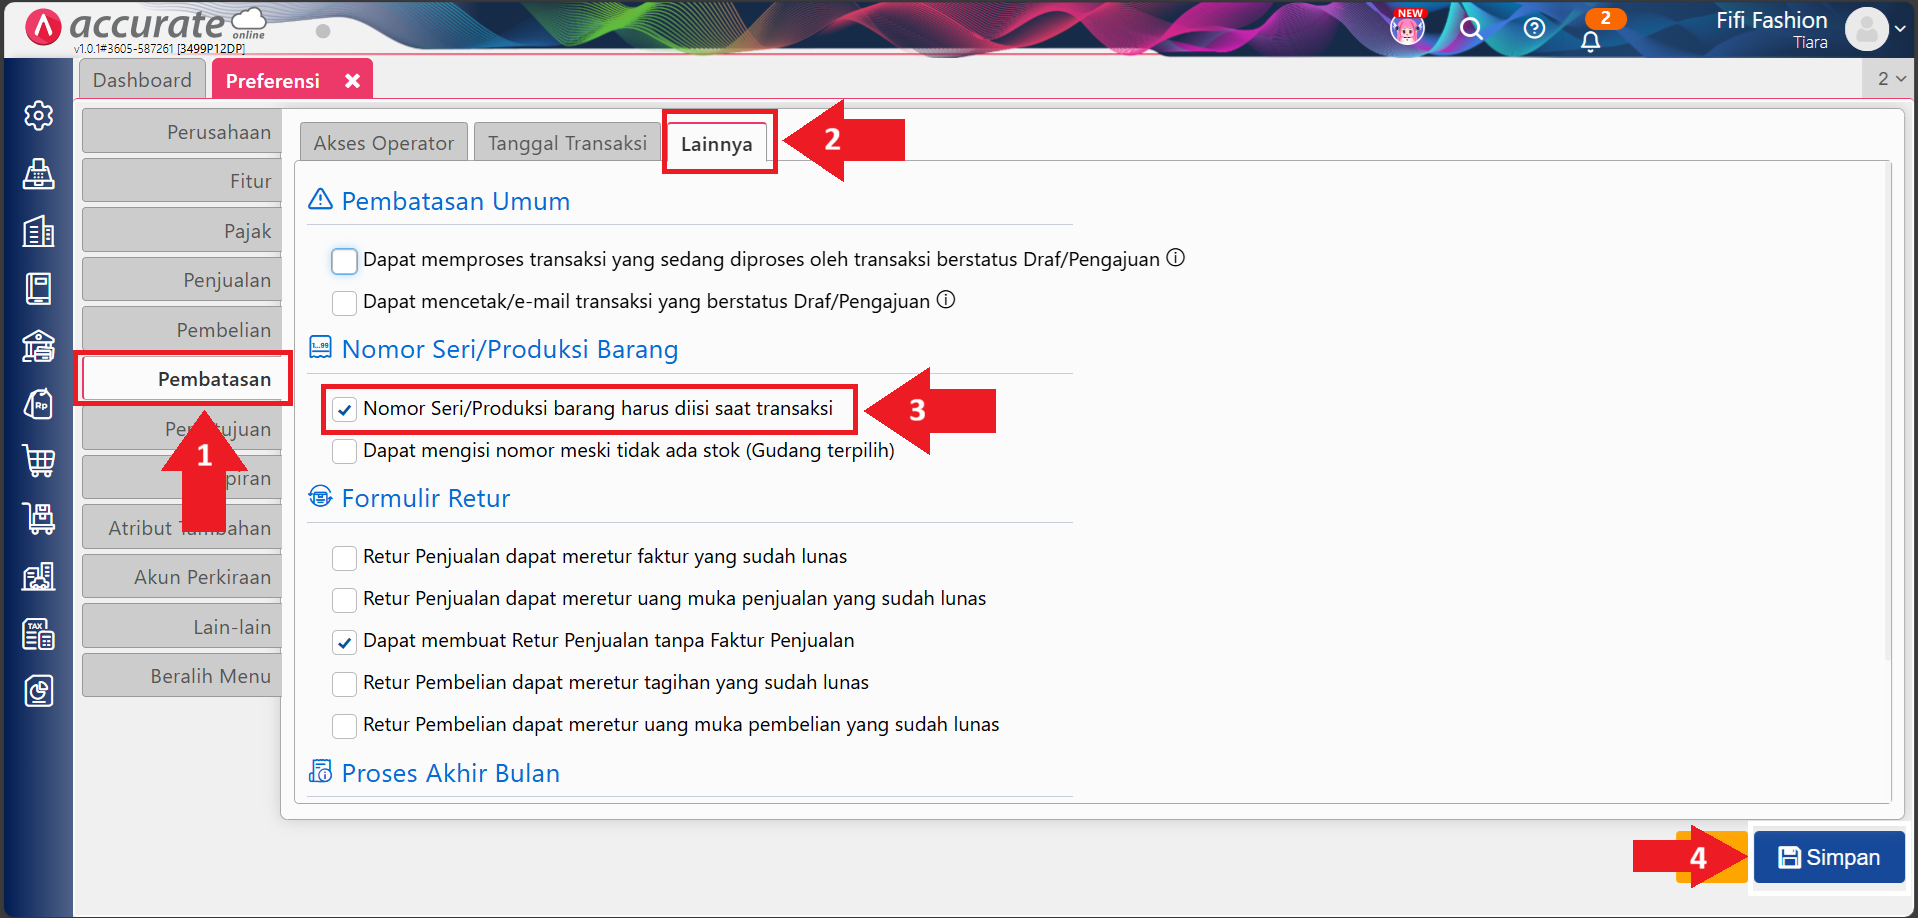Image resolution: width=1918 pixels, height=918 pixels.
Task: Open the TAX documents icon in the sidebar
Action: click(x=38, y=633)
